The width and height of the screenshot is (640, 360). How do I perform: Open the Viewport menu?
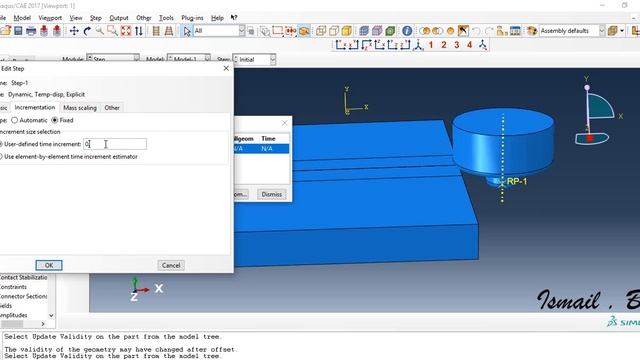pyautogui.click(x=50, y=18)
